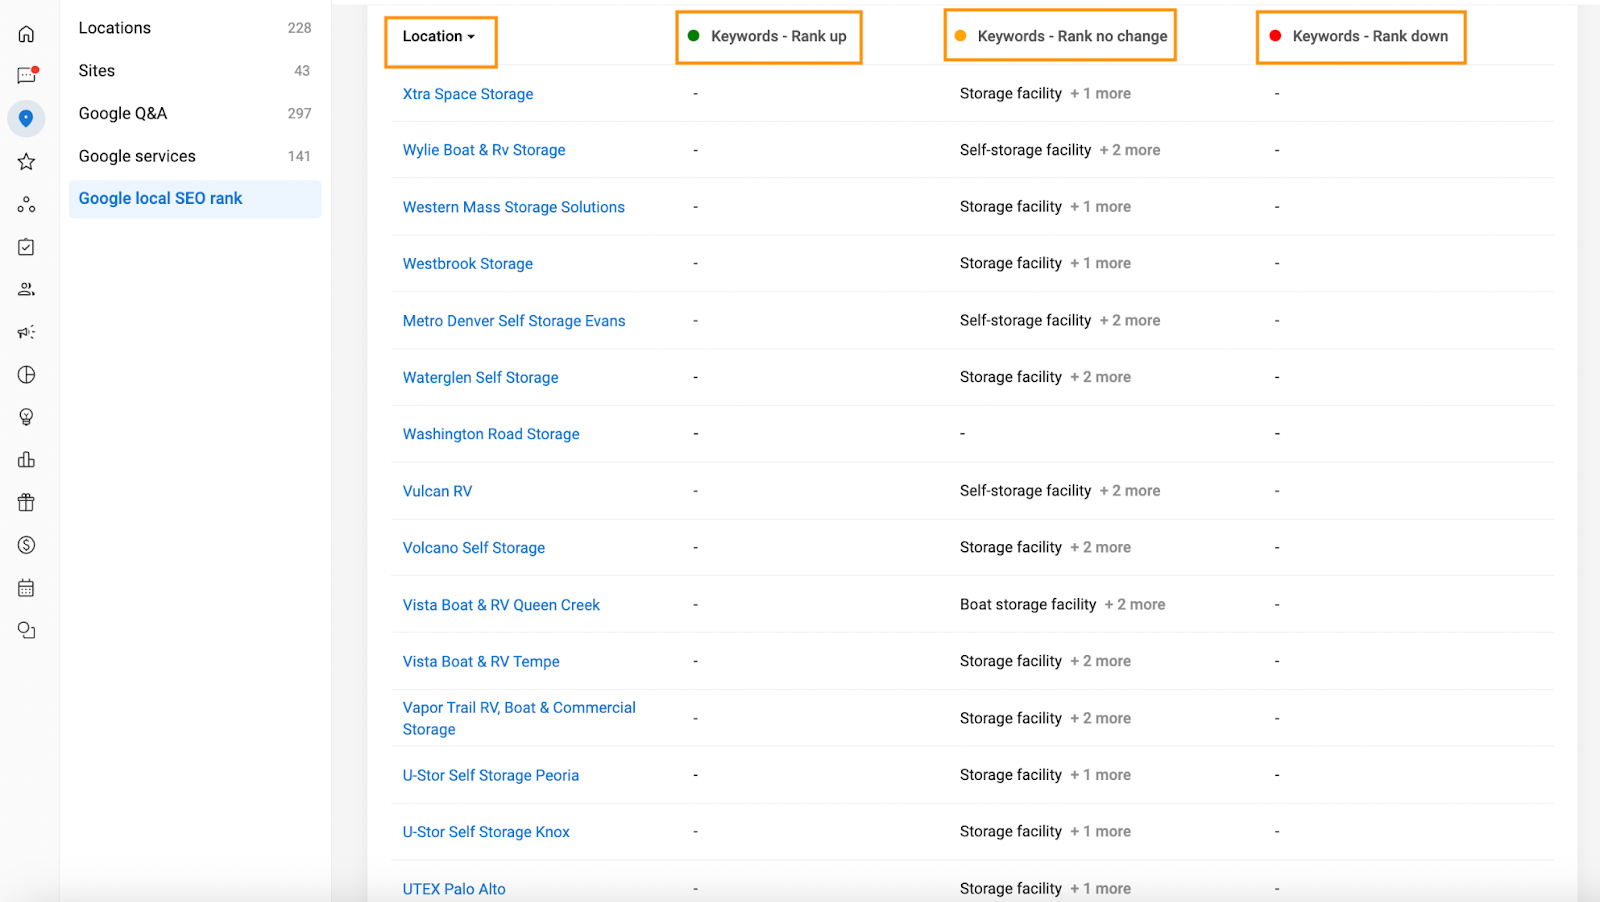The width and height of the screenshot is (1600, 902).
Task: Open U-Stor Self Storage Knox link
Action: 486,832
